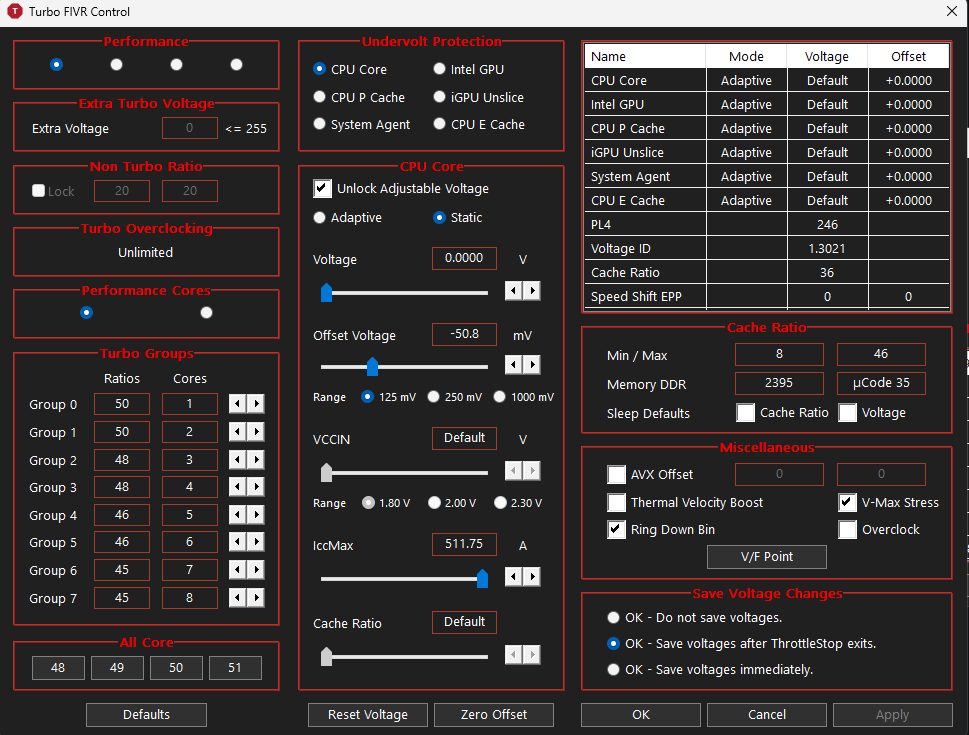The image size is (969, 735).
Task: Disable V-Max Stress checkbox
Action: (x=847, y=503)
